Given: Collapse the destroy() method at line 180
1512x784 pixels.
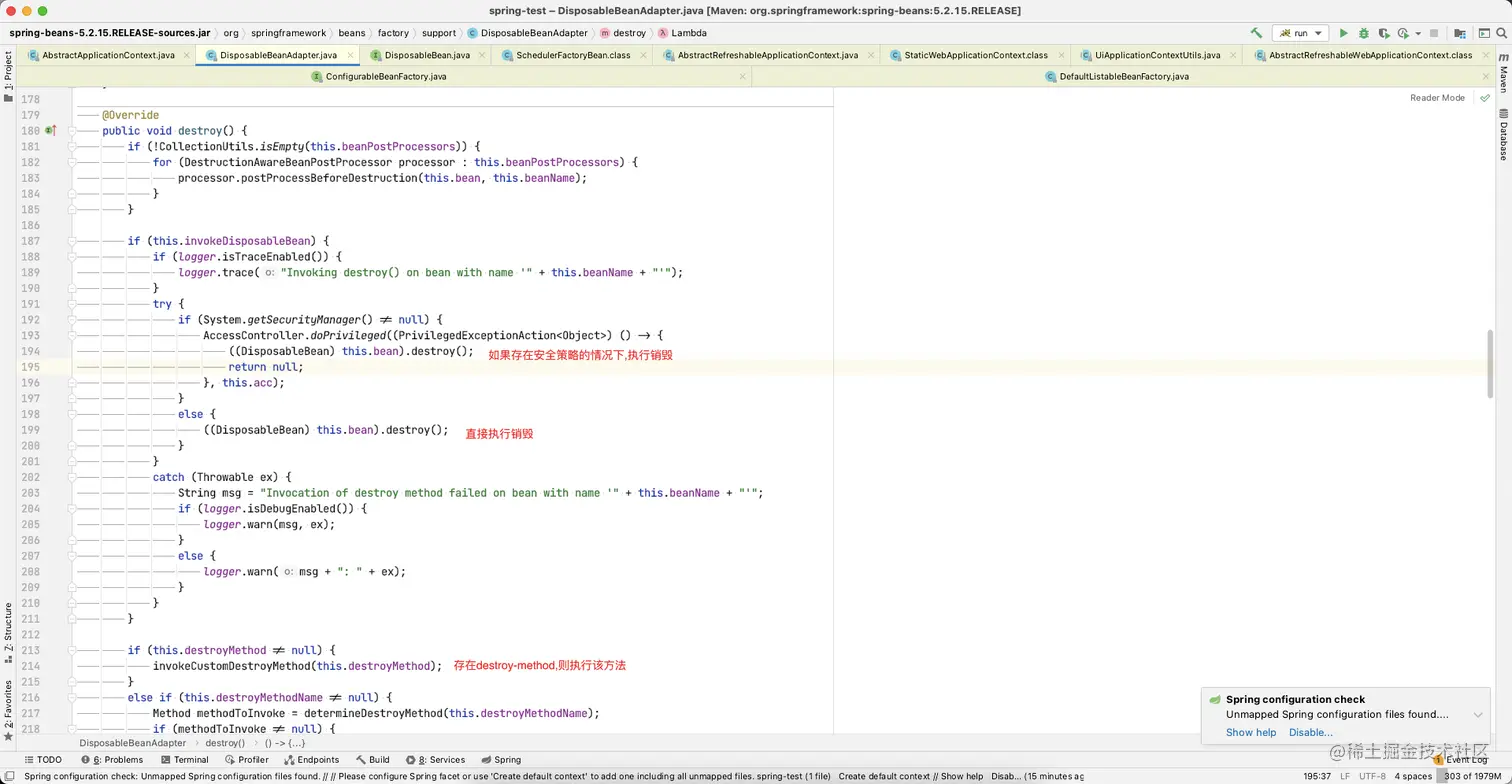Looking at the screenshot, I should 72,131.
